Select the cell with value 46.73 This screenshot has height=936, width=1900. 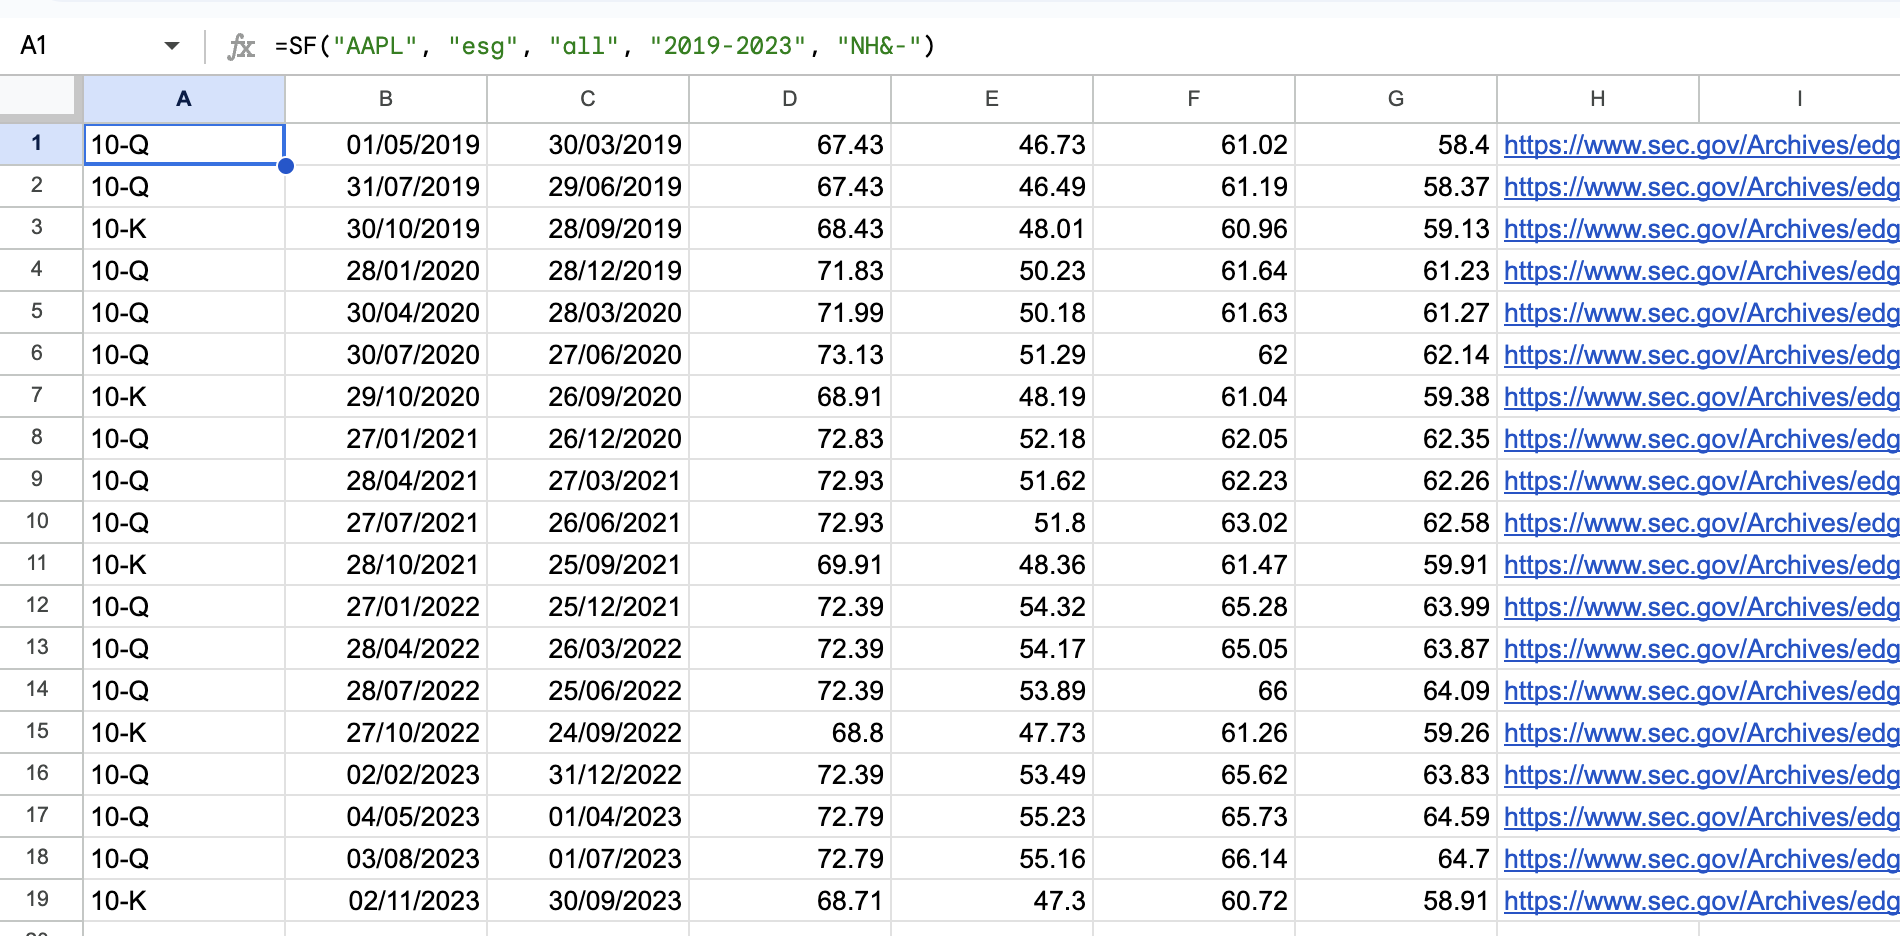(992, 144)
